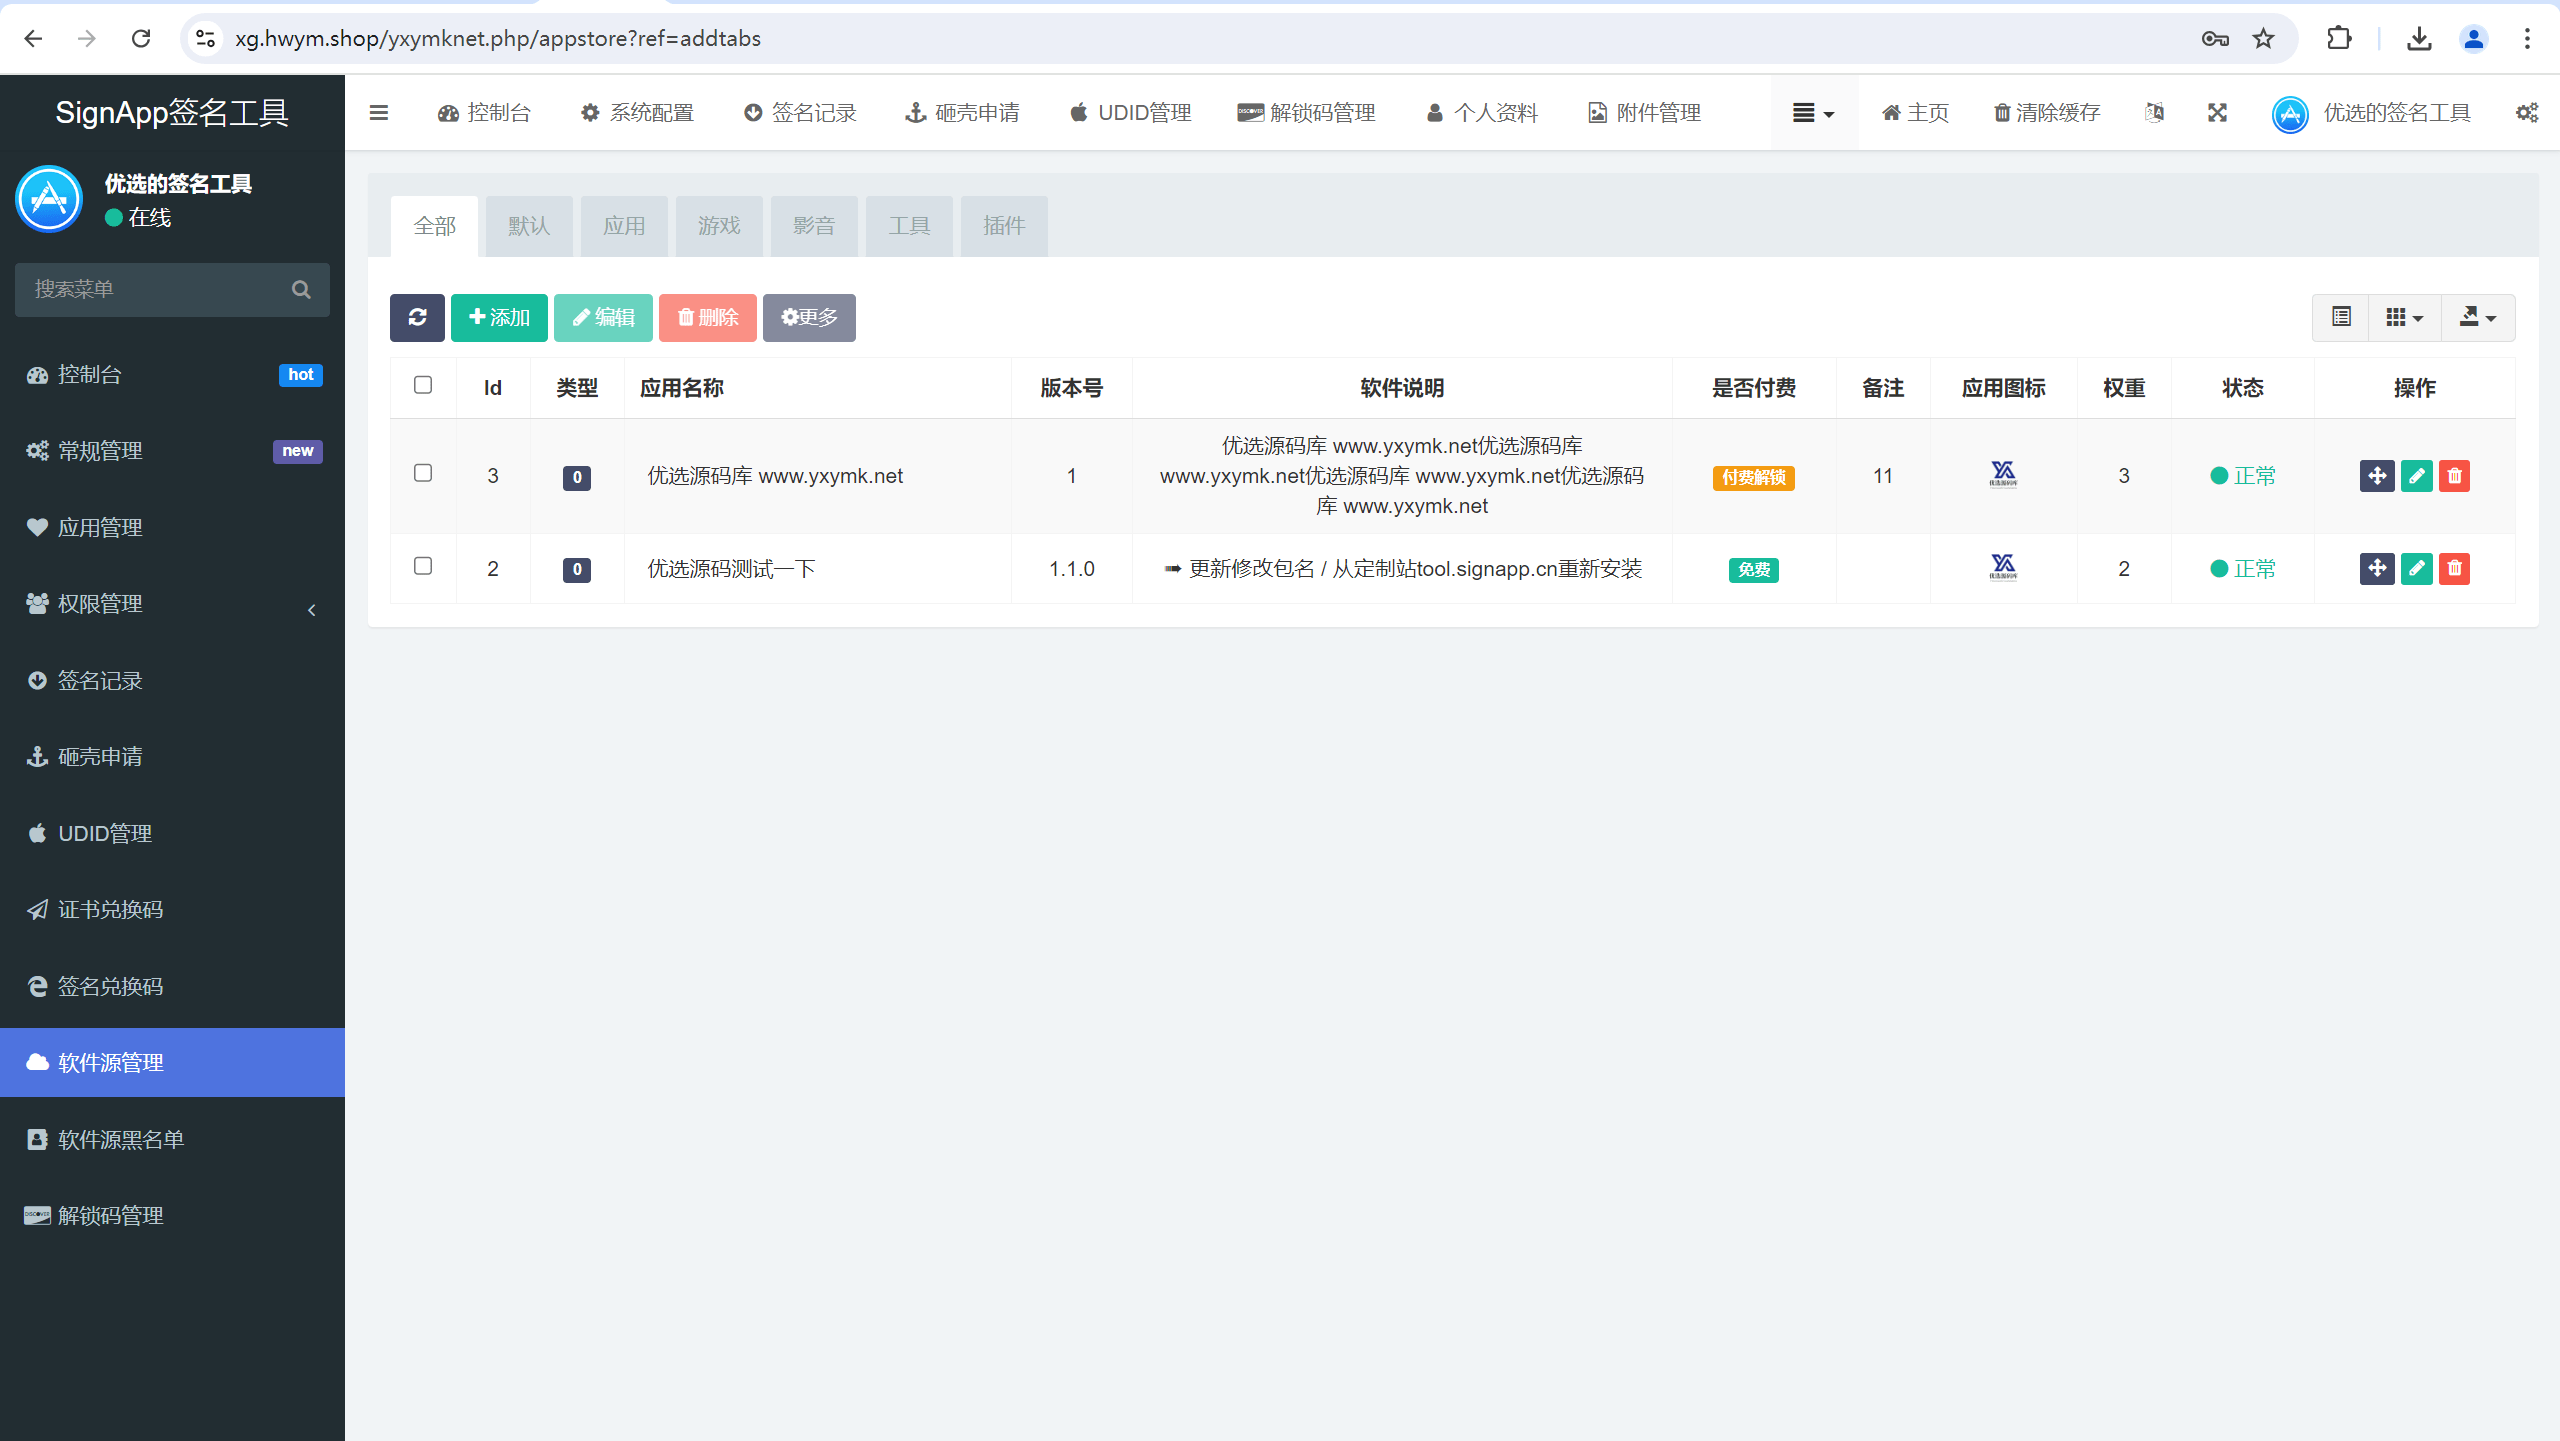Open browser three-dot menu
This screenshot has width=2560, height=1441.
[2527, 39]
